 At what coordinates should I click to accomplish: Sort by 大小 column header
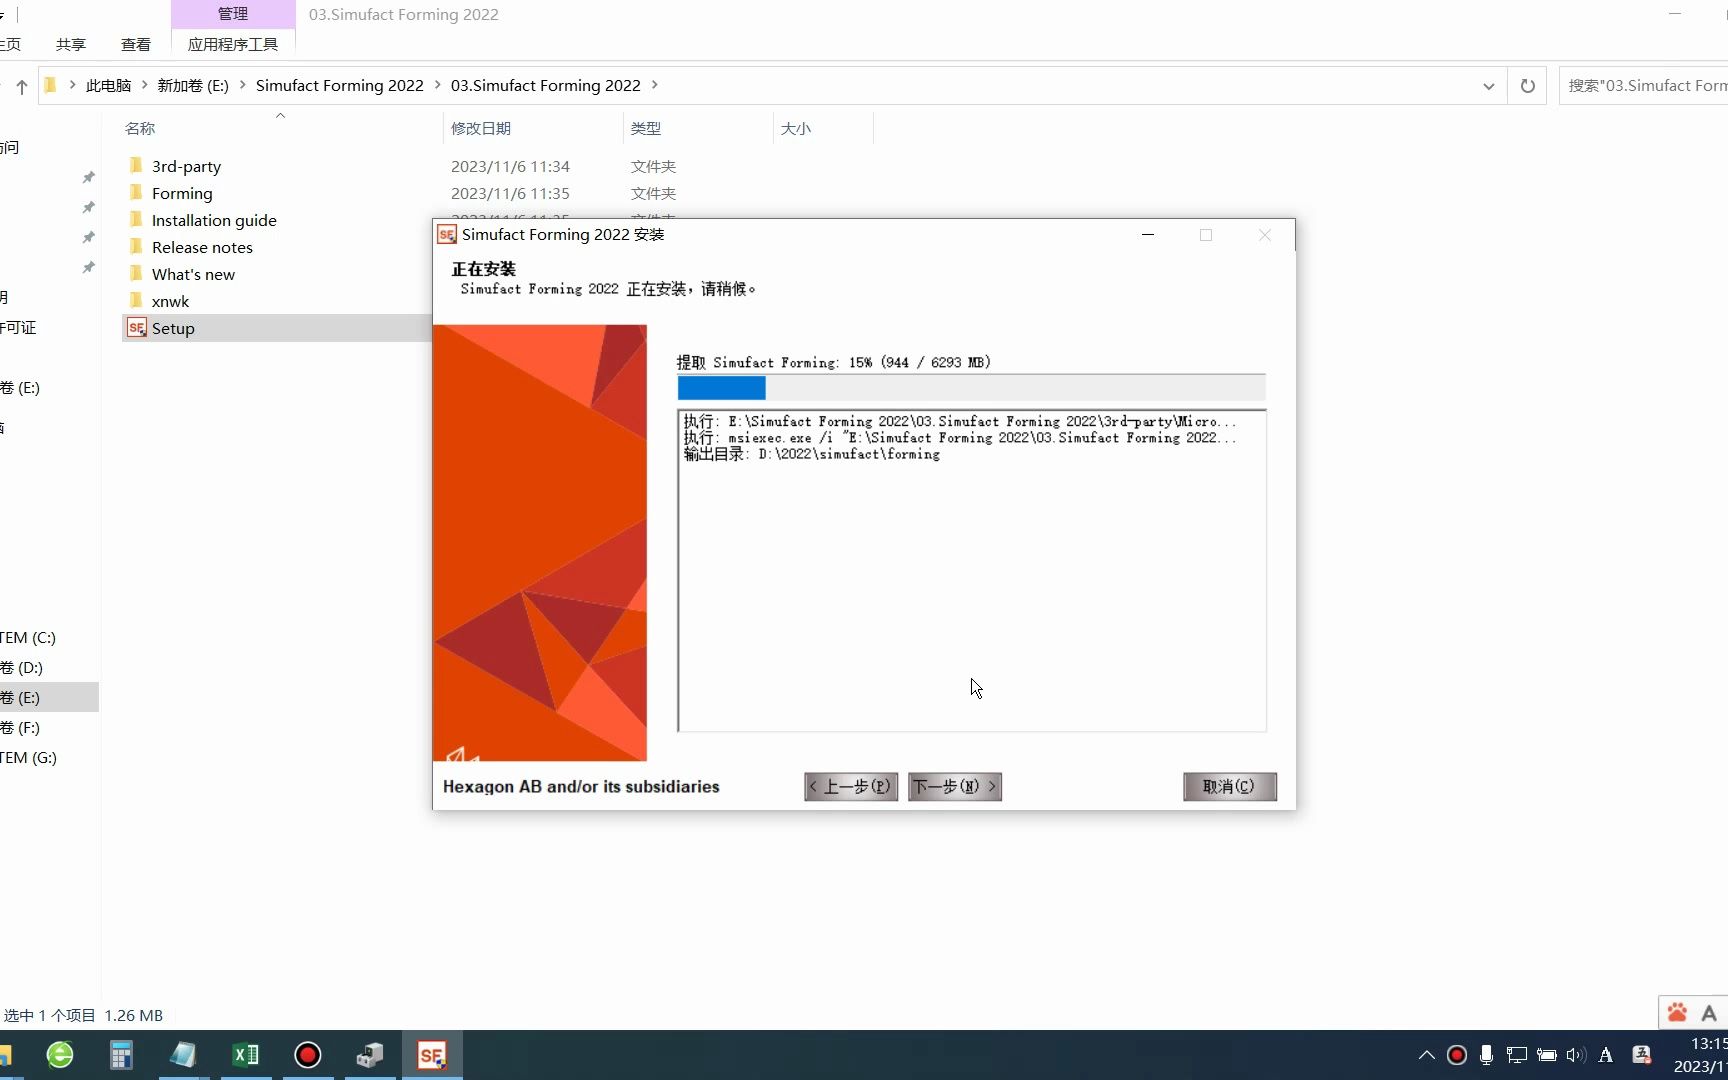tap(796, 128)
